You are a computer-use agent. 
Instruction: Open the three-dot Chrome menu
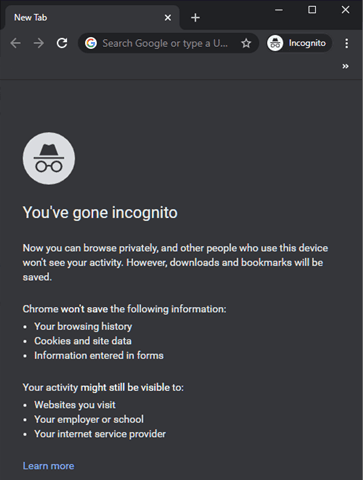pos(347,43)
